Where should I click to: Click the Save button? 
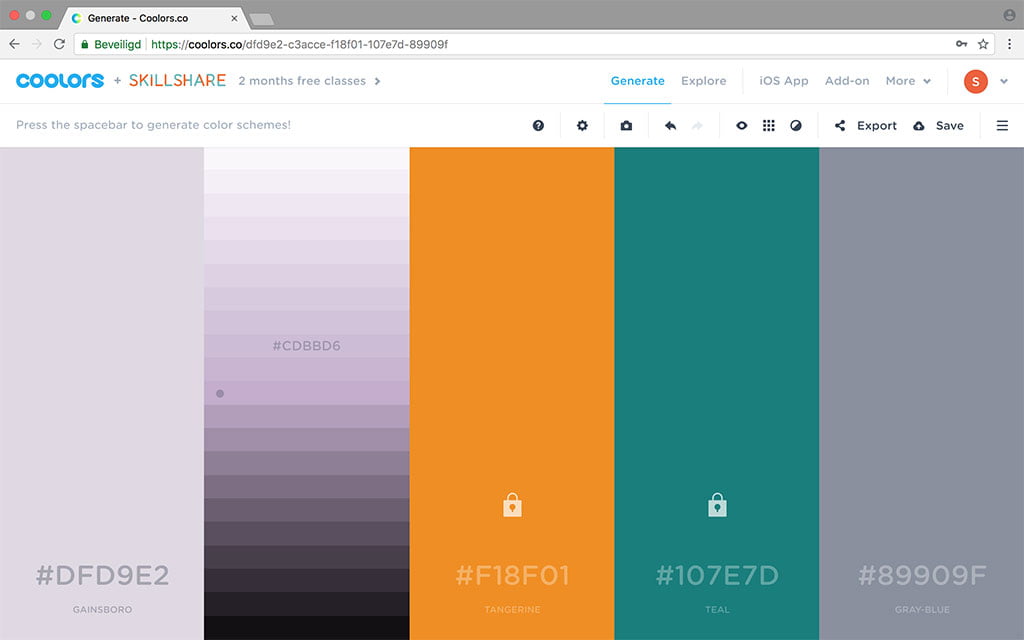coord(939,126)
